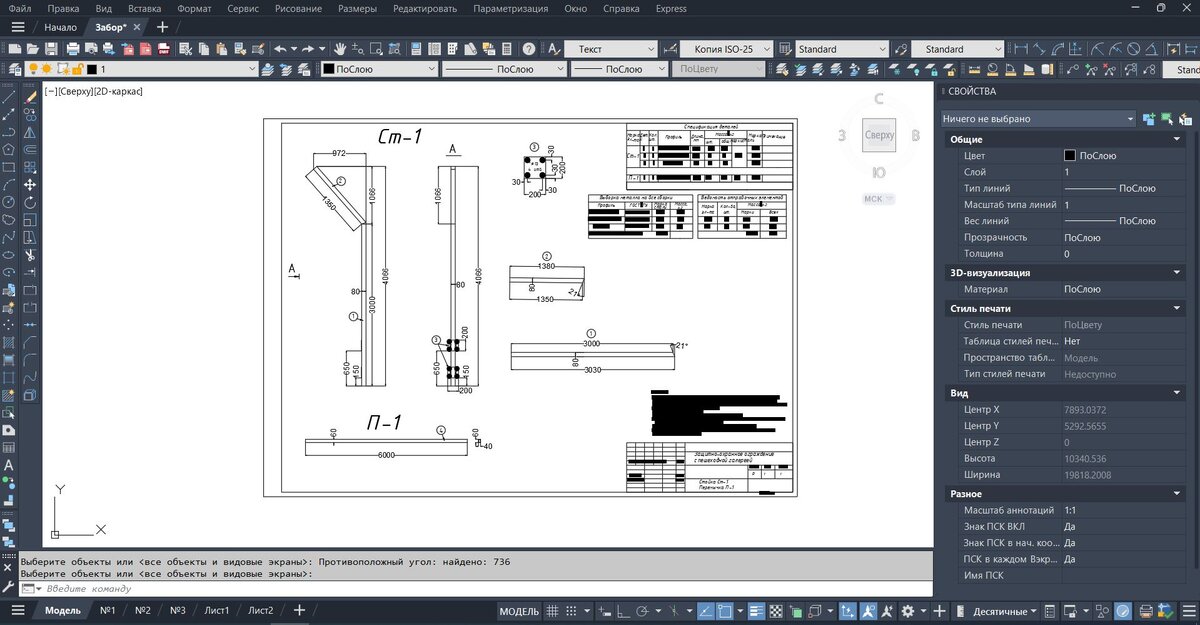This screenshot has width=1200, height=625.
Task: Click the Цвет black color swatch in properties
Action: click(1070, 156)
